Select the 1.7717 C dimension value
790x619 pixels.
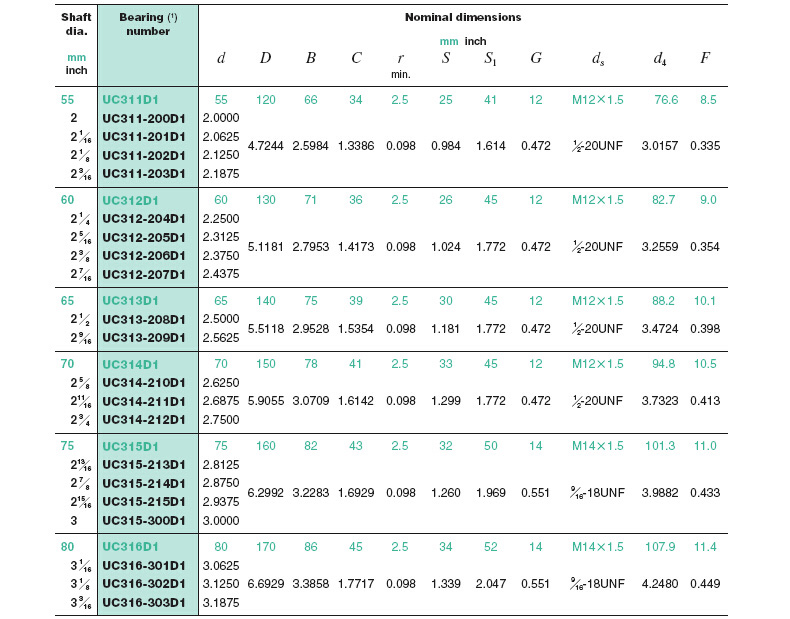point(355,584)
